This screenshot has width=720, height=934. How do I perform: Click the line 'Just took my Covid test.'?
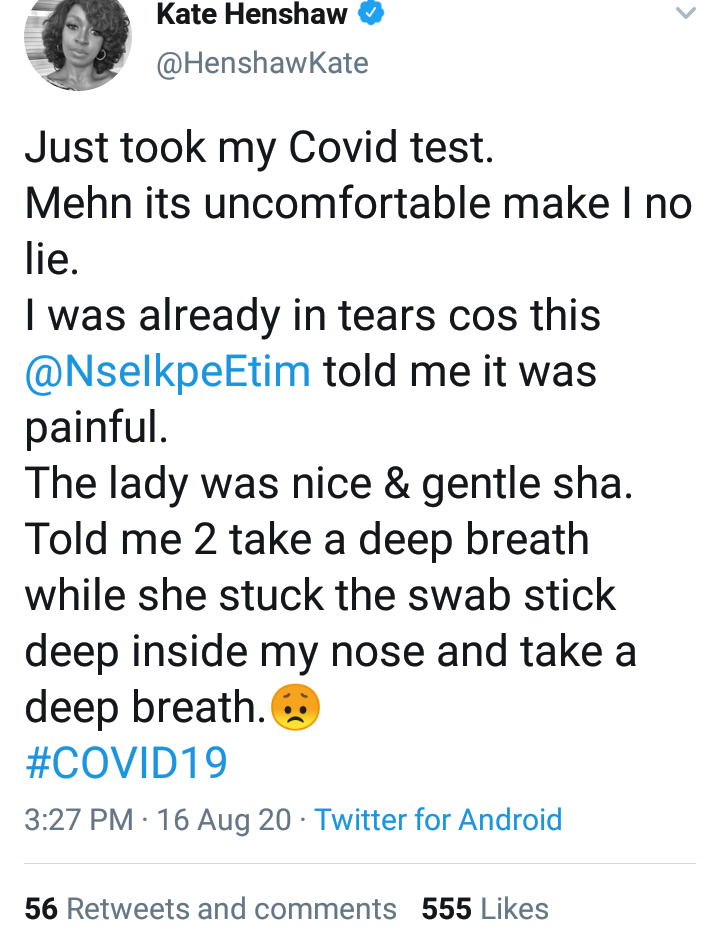pyautogui.click(x=259, y=149)
